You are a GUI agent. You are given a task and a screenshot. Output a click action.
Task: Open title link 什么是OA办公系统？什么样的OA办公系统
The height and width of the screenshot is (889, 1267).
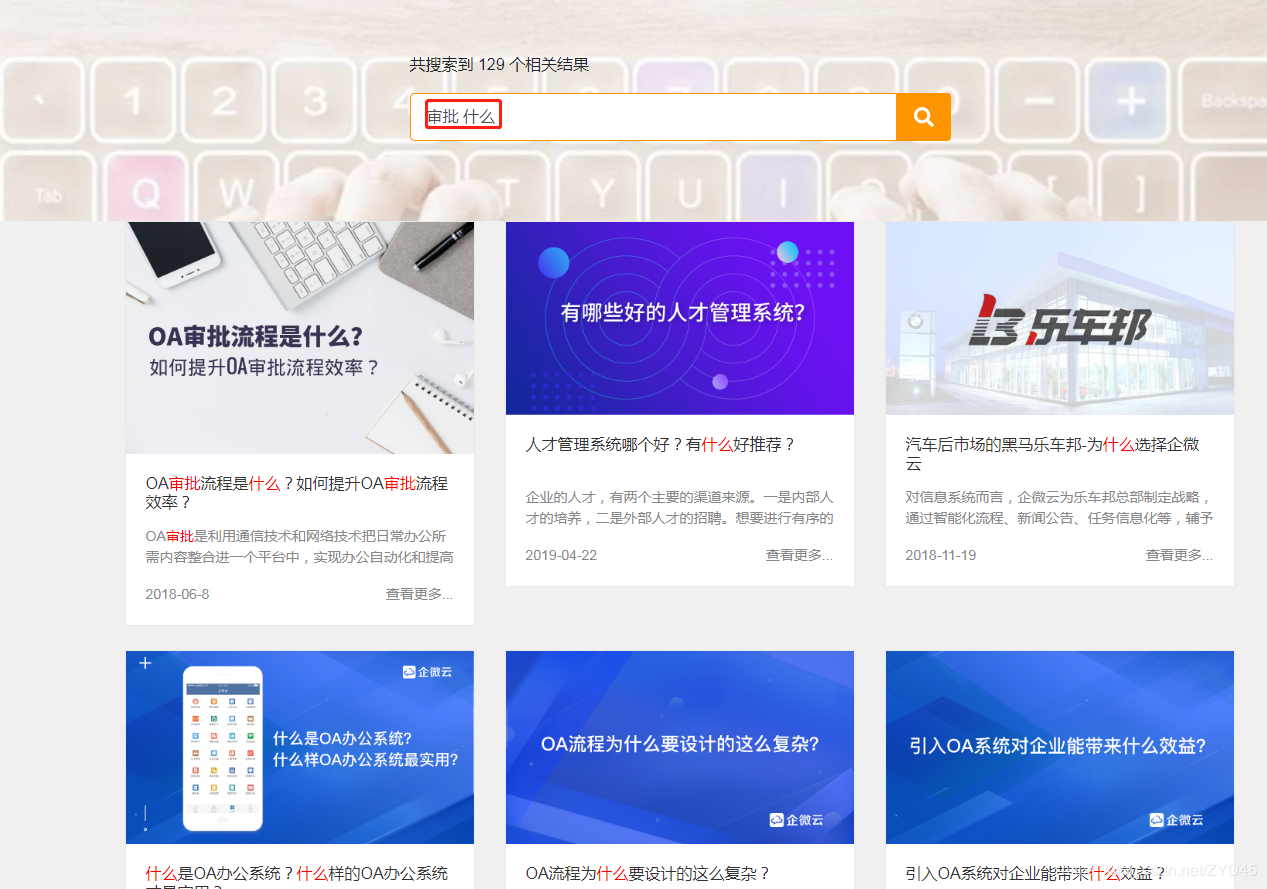click(297, 874)
